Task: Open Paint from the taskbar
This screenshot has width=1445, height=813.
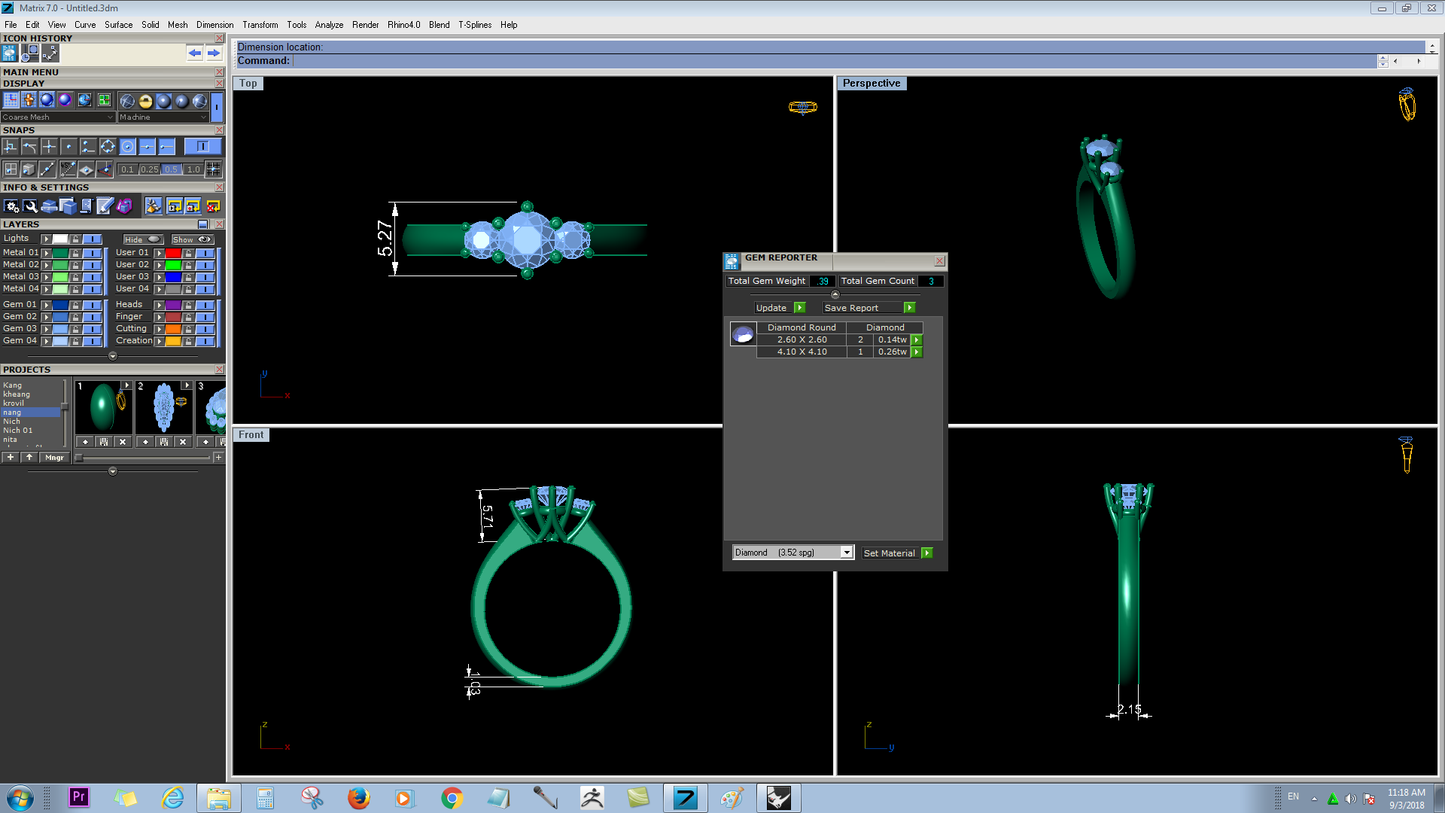Action: [733, 798]
